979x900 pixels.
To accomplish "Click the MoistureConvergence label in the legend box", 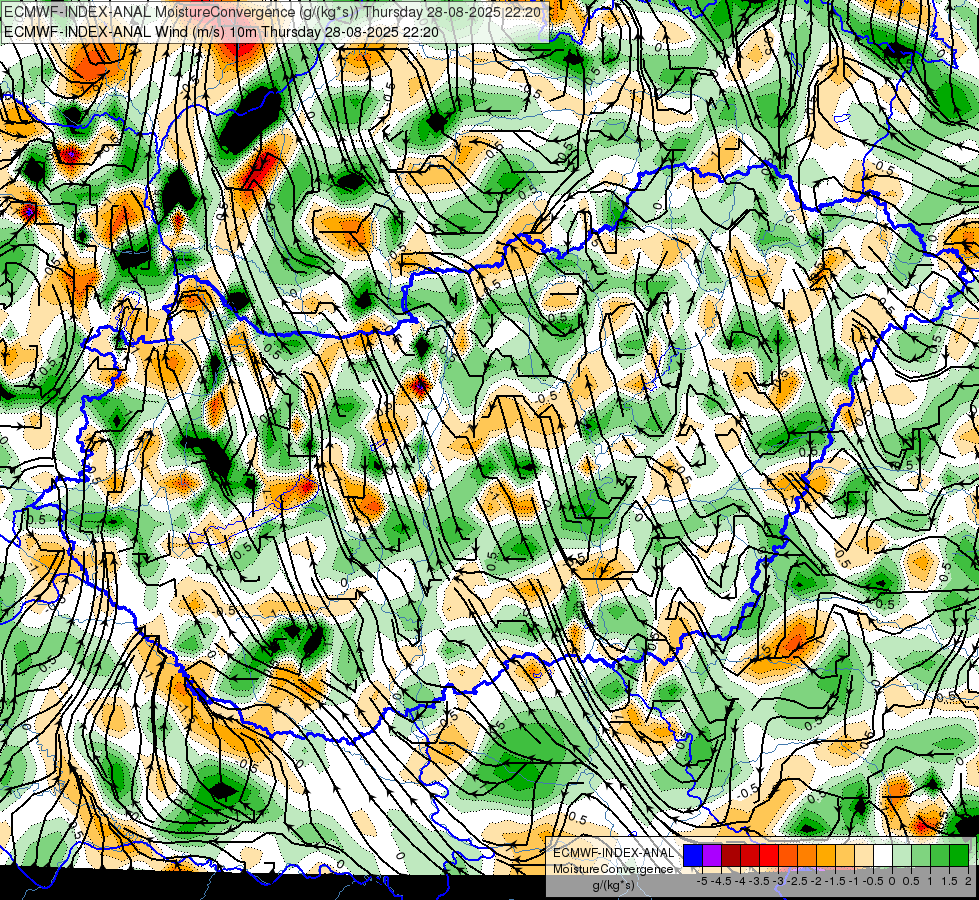I will [613, 869].
